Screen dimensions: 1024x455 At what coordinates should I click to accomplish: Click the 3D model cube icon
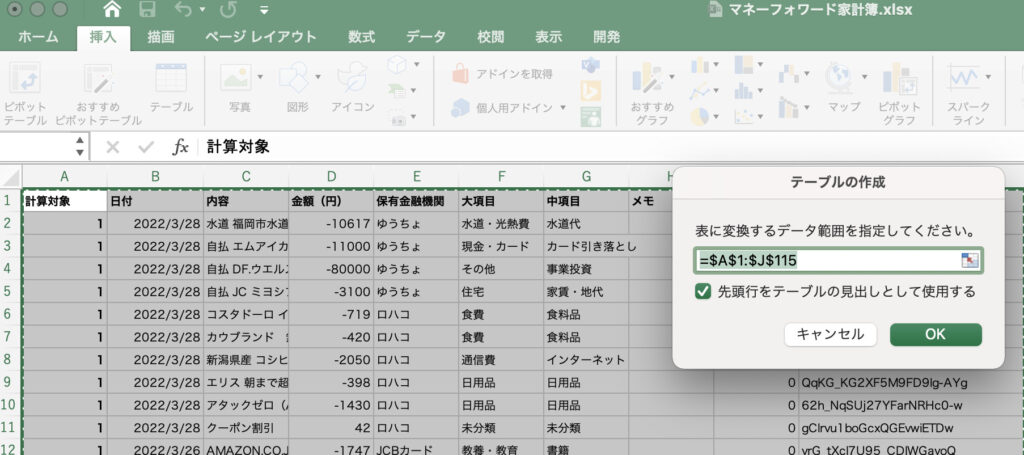tap(397, 64)
